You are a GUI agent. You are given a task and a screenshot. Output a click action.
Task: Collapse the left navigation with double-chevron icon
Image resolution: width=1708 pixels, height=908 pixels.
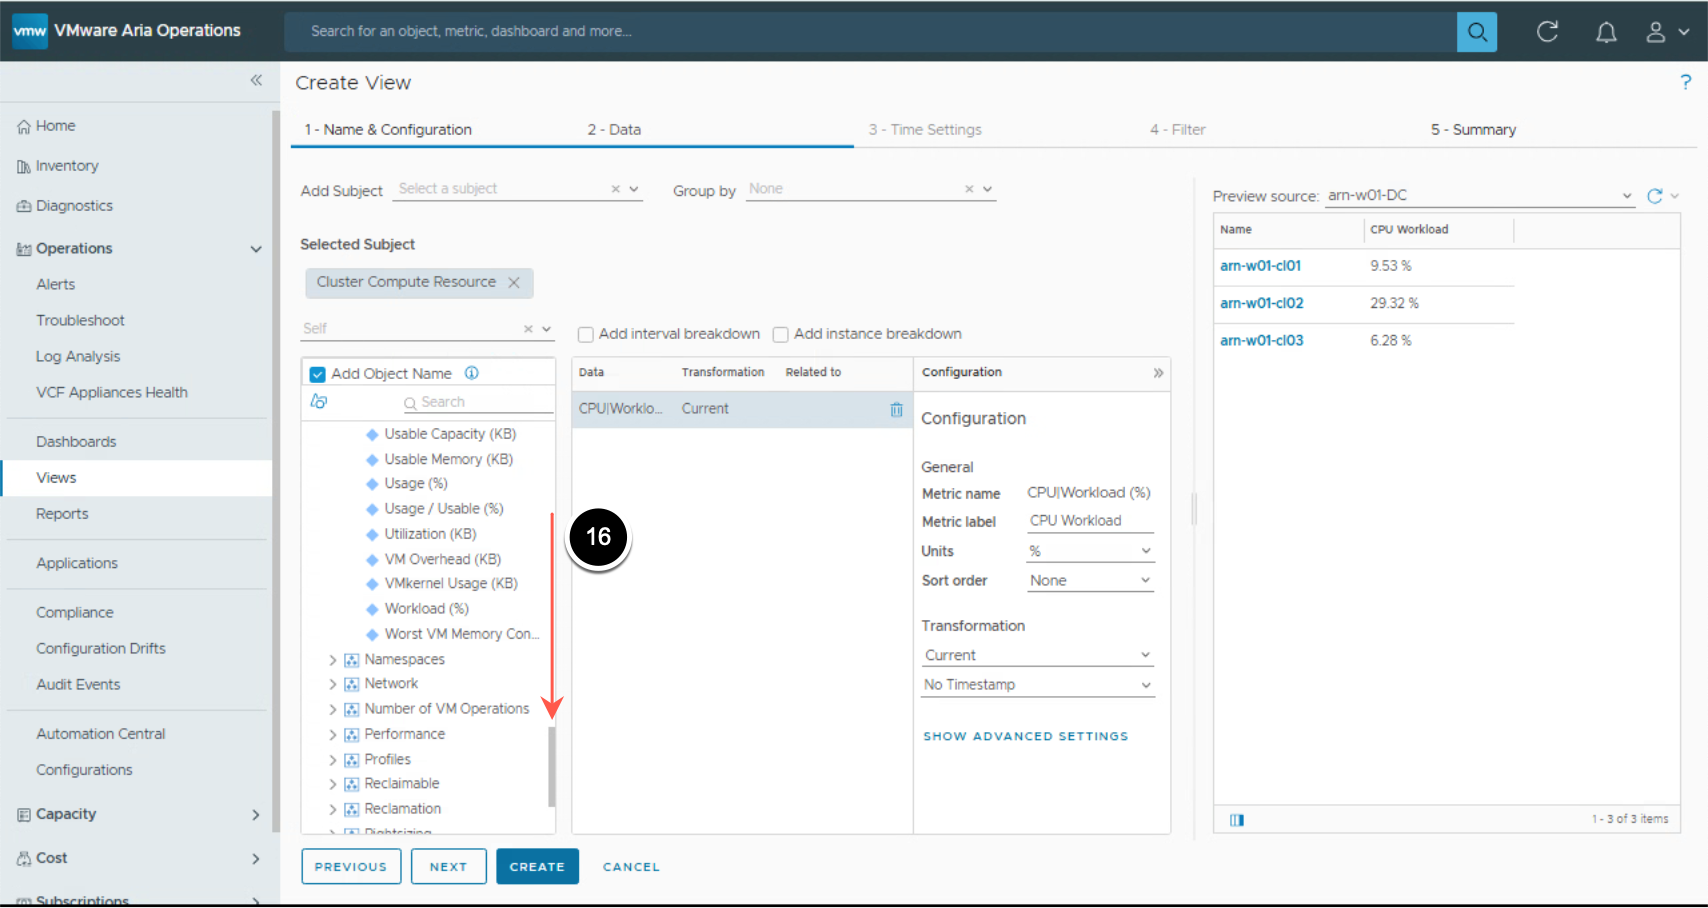[256, 80]
